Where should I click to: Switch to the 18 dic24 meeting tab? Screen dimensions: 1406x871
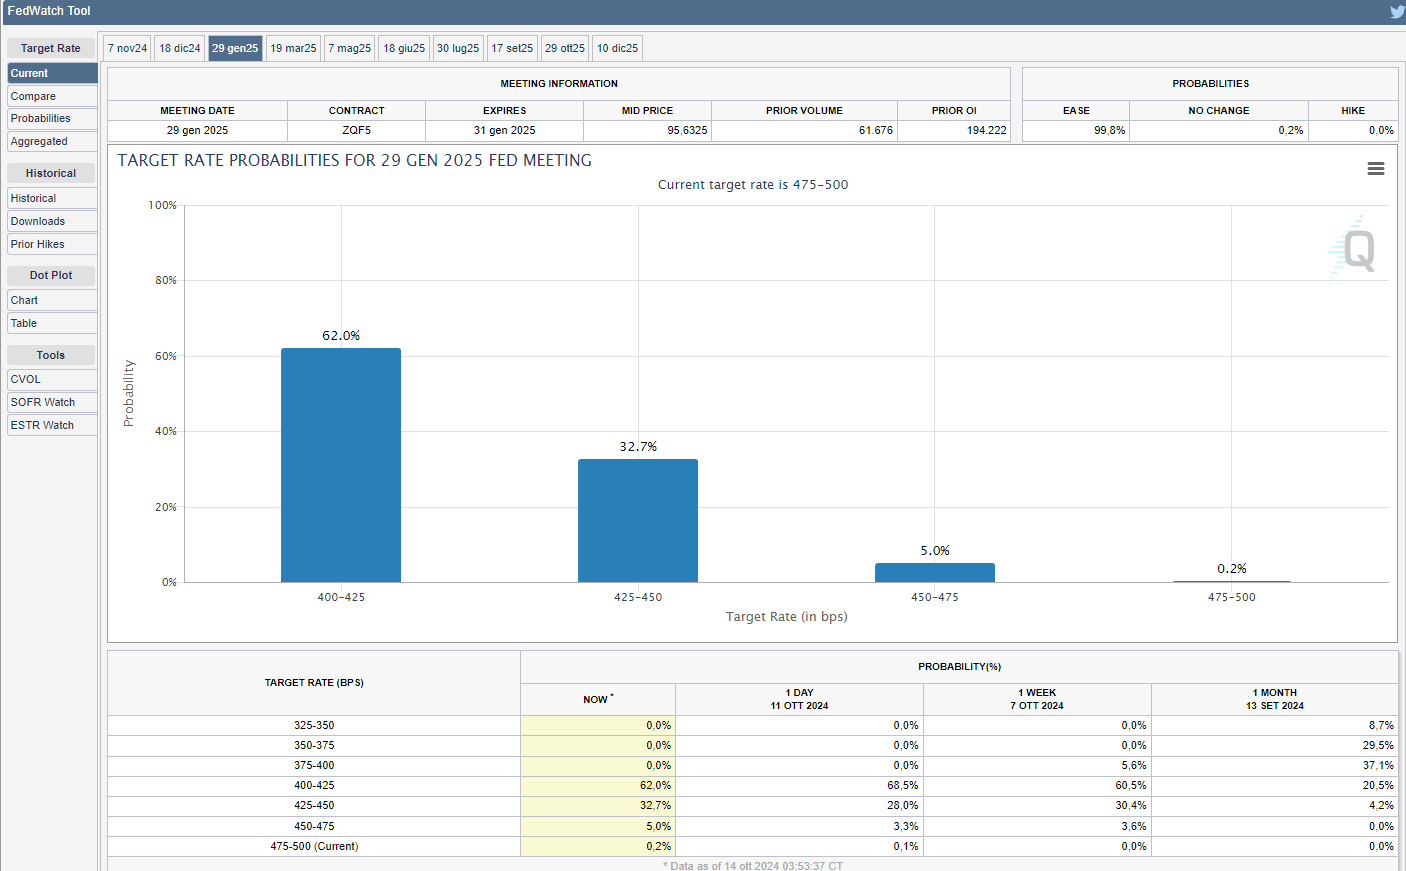coord(180,48)
